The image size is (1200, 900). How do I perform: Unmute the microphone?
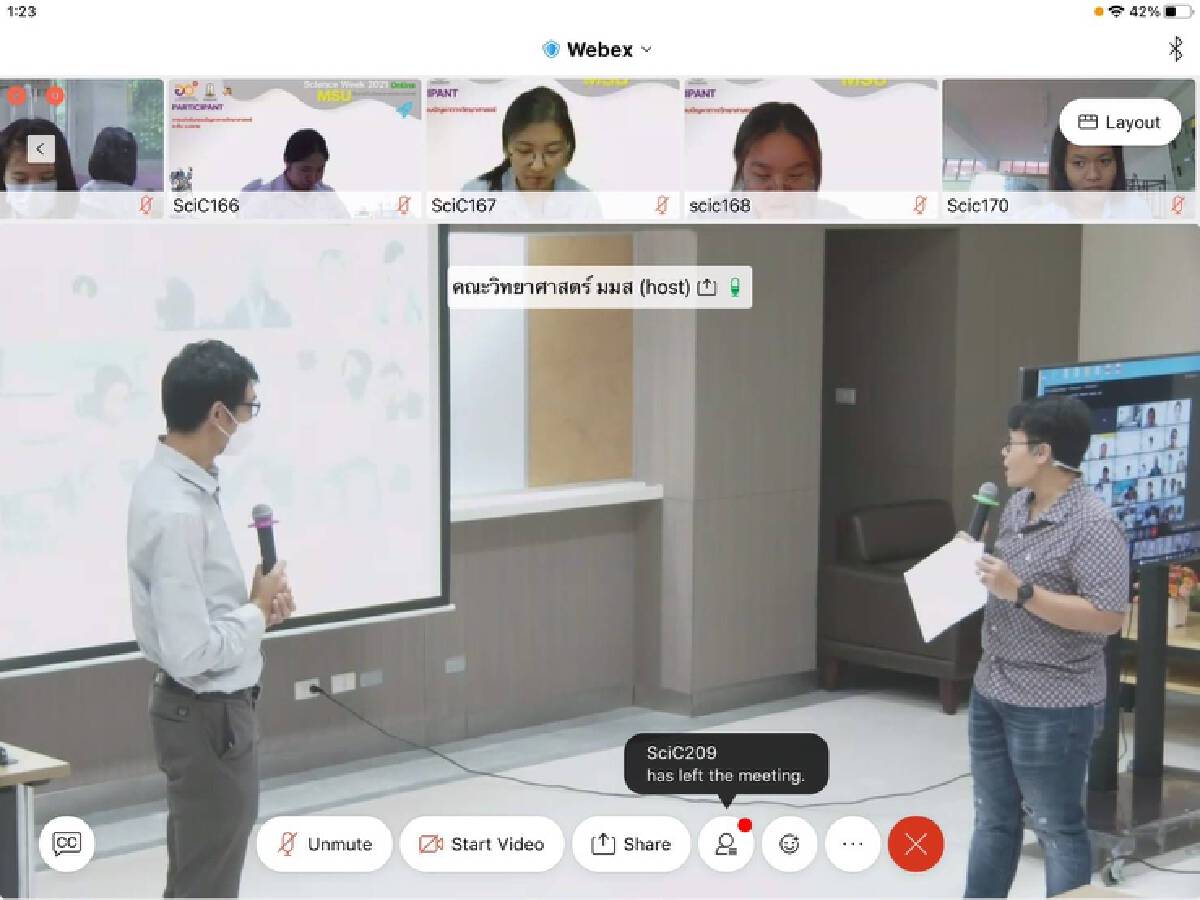pyautogui.click(x=324, y=844)
